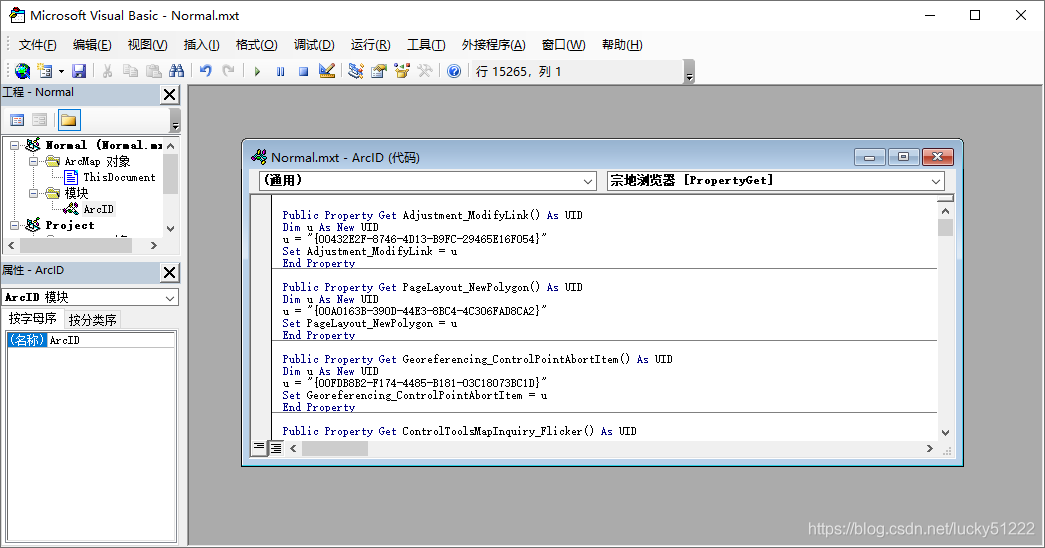Toggle Design Mode icon

tap(327, 71)
